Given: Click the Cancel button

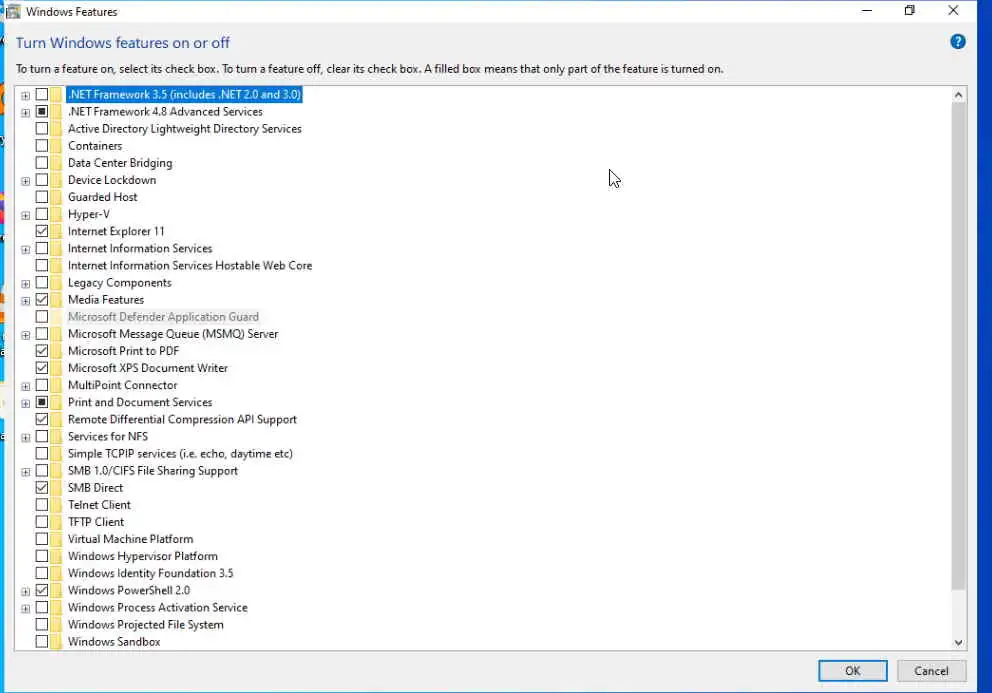Looking at the screenshot, I should [x=931, y=671].
